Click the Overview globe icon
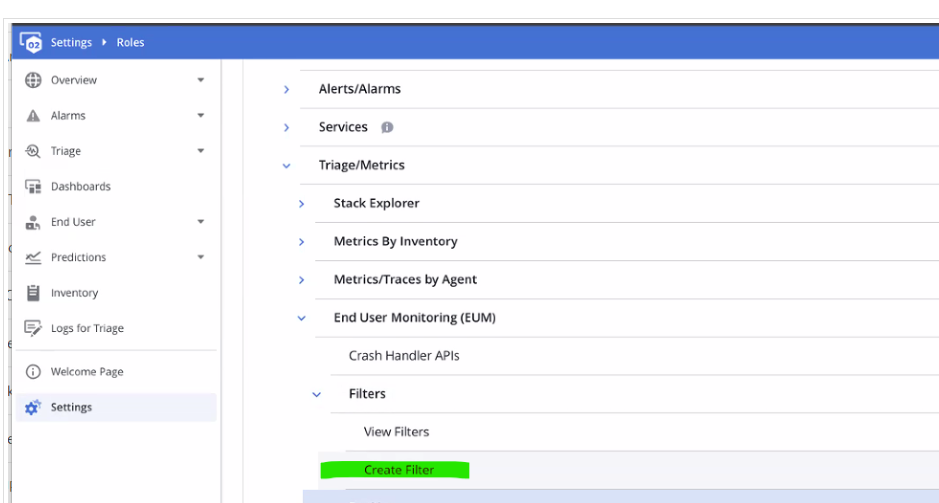Image resolution: width=939 pixels, height=503 pixels. pos(33,80)
